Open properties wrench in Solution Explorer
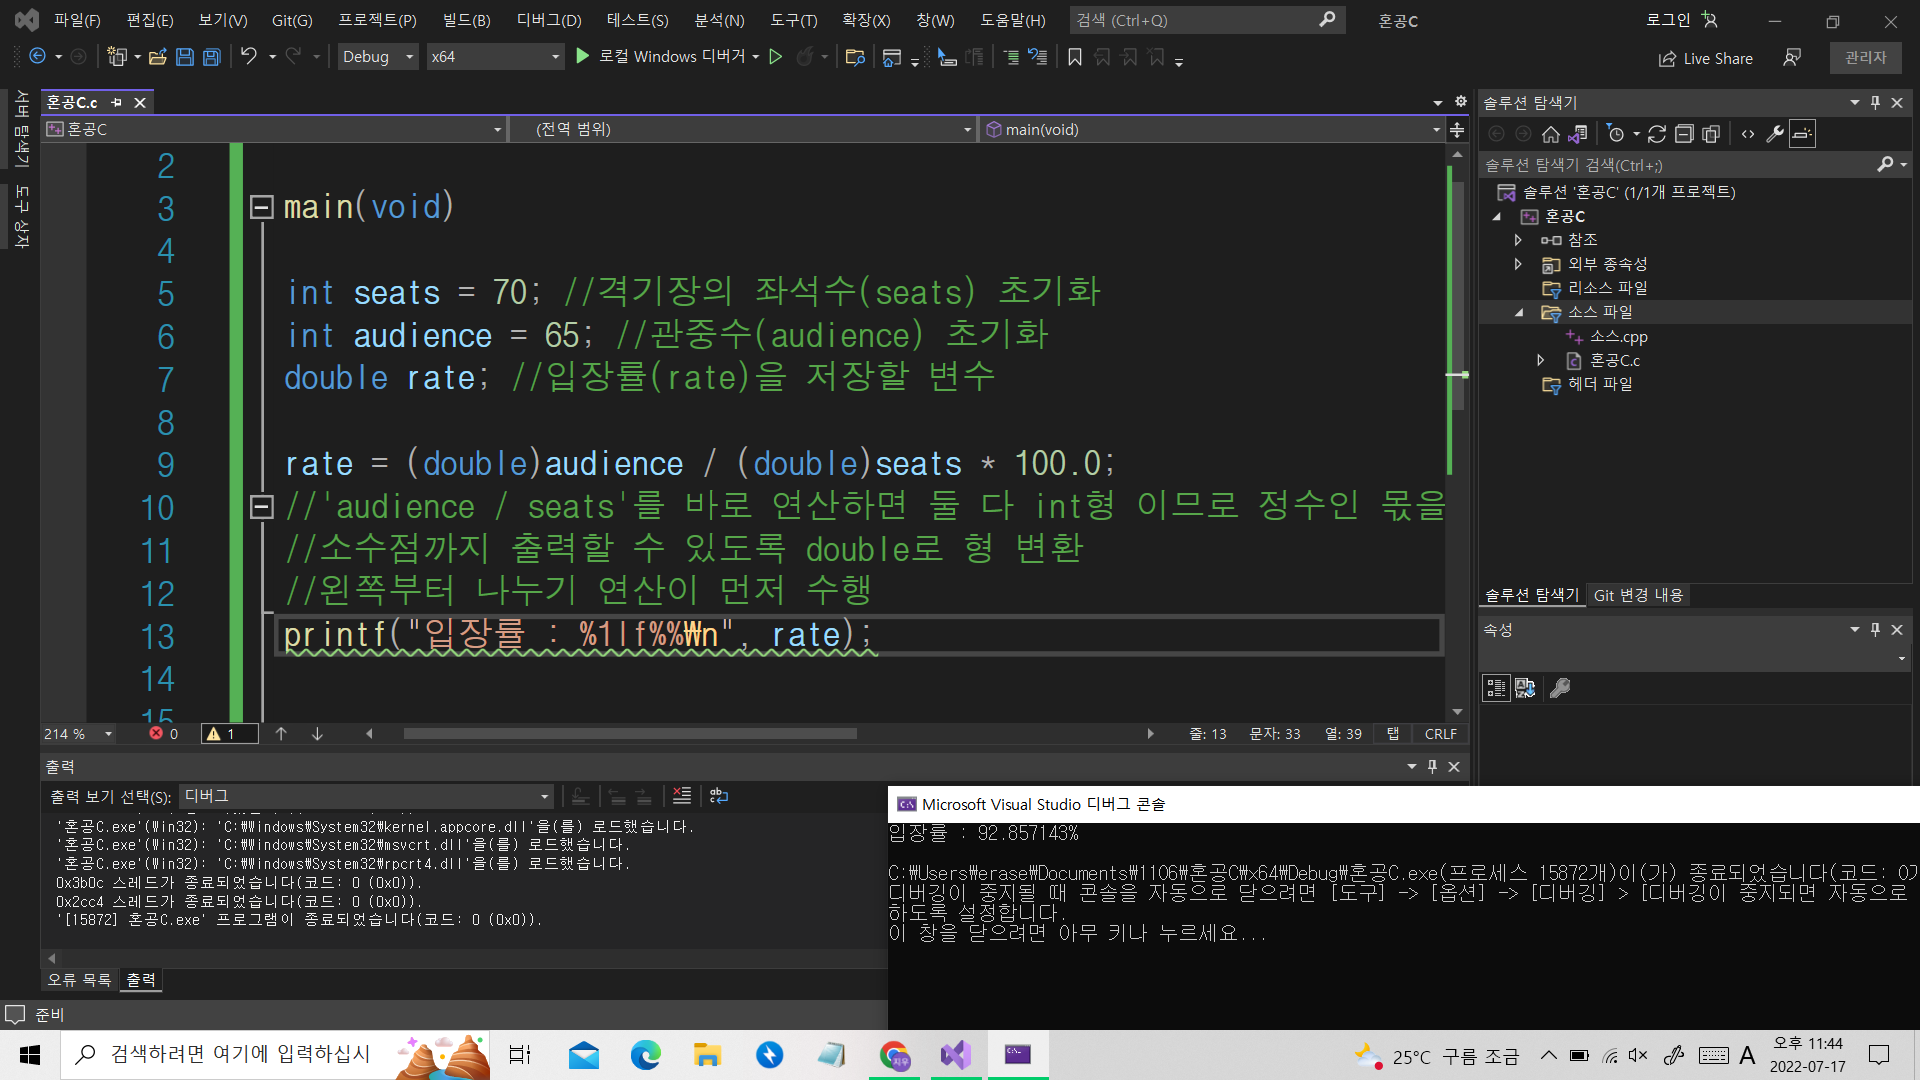The height and width of the screenshot is (1080, 1920). click(x=1775, y=134)
